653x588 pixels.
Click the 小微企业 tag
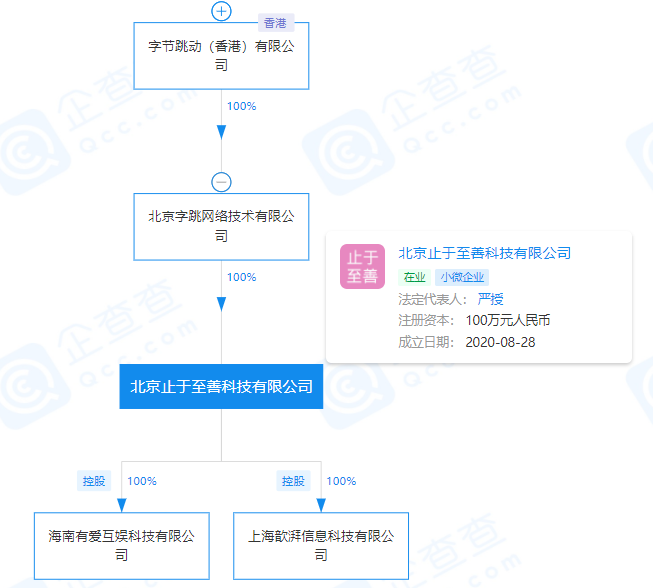coord(462,277)
